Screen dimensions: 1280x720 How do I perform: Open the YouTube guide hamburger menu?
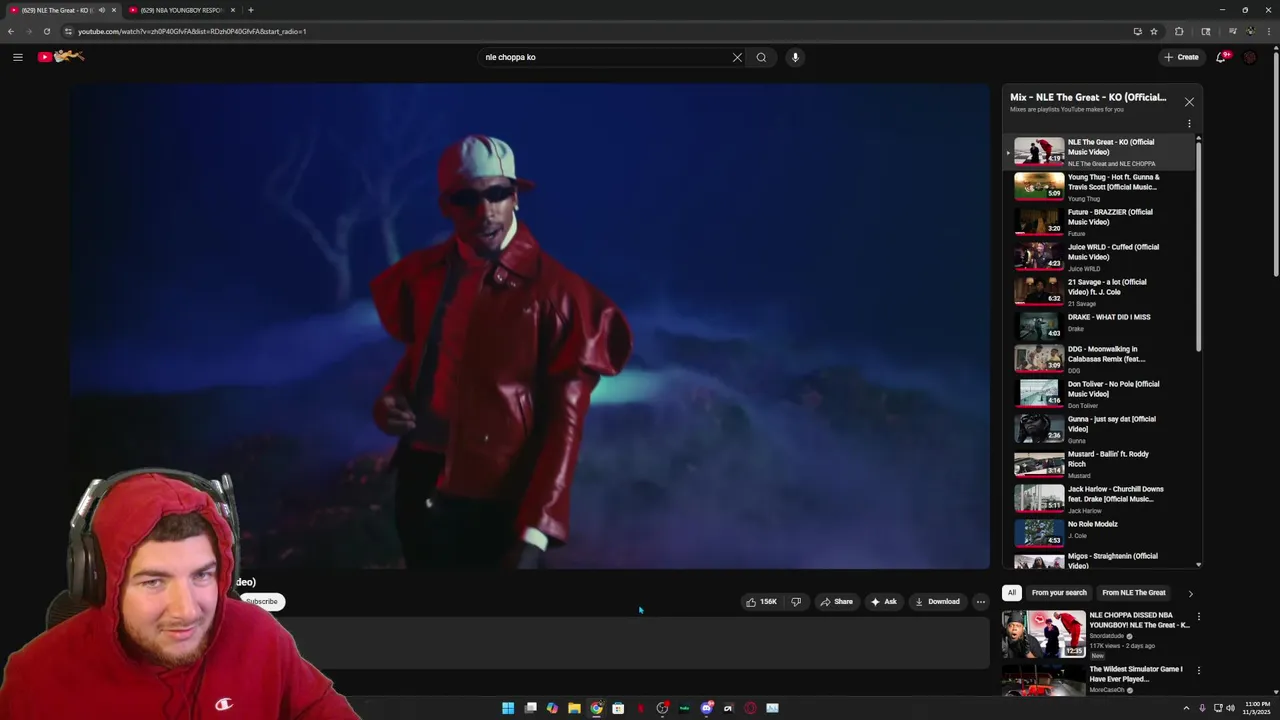point(18,57)
